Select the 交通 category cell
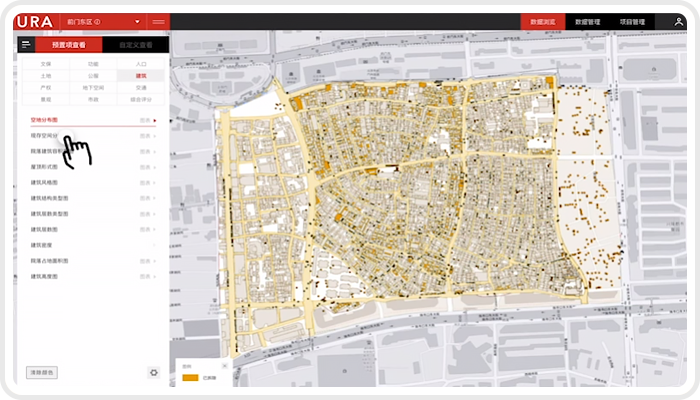 pyautogui.click(x=140, y=87)
